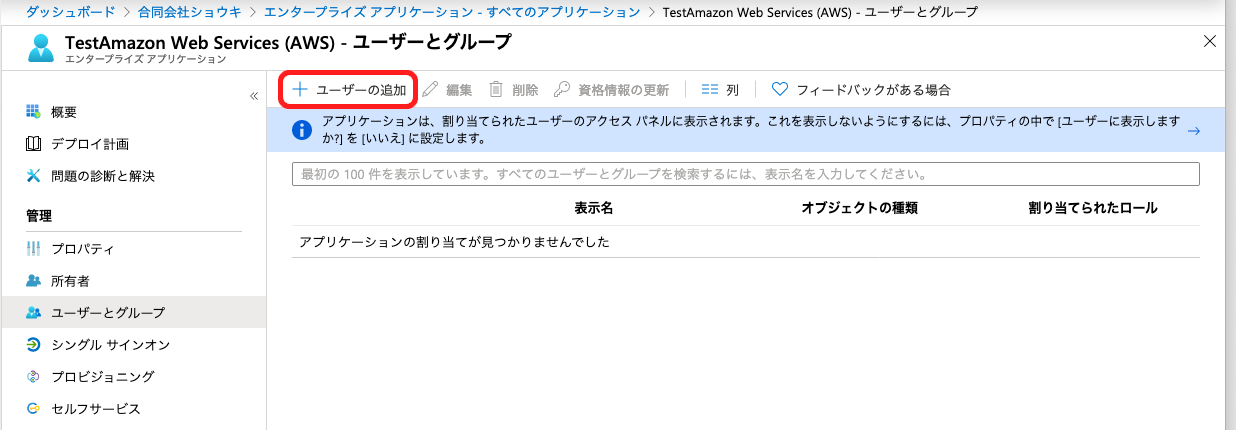Click the 編集 pencil icon

click(x=430, y=89)
